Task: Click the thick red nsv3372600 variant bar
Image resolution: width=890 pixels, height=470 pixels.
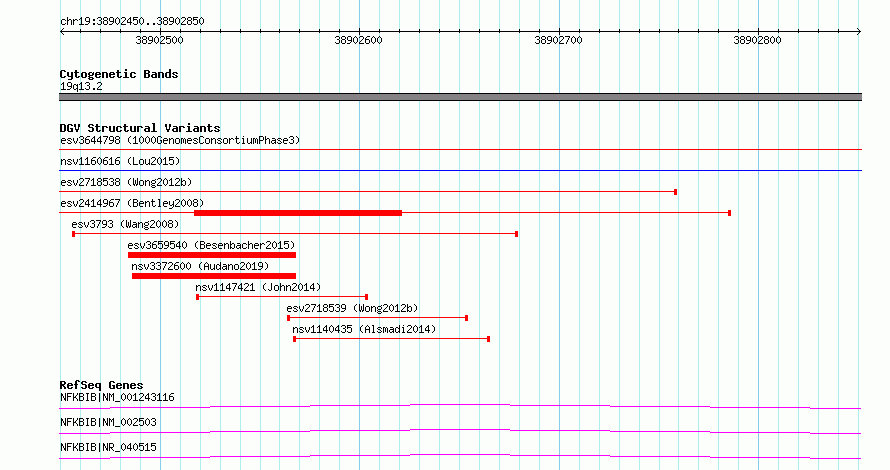Action: 214,276
